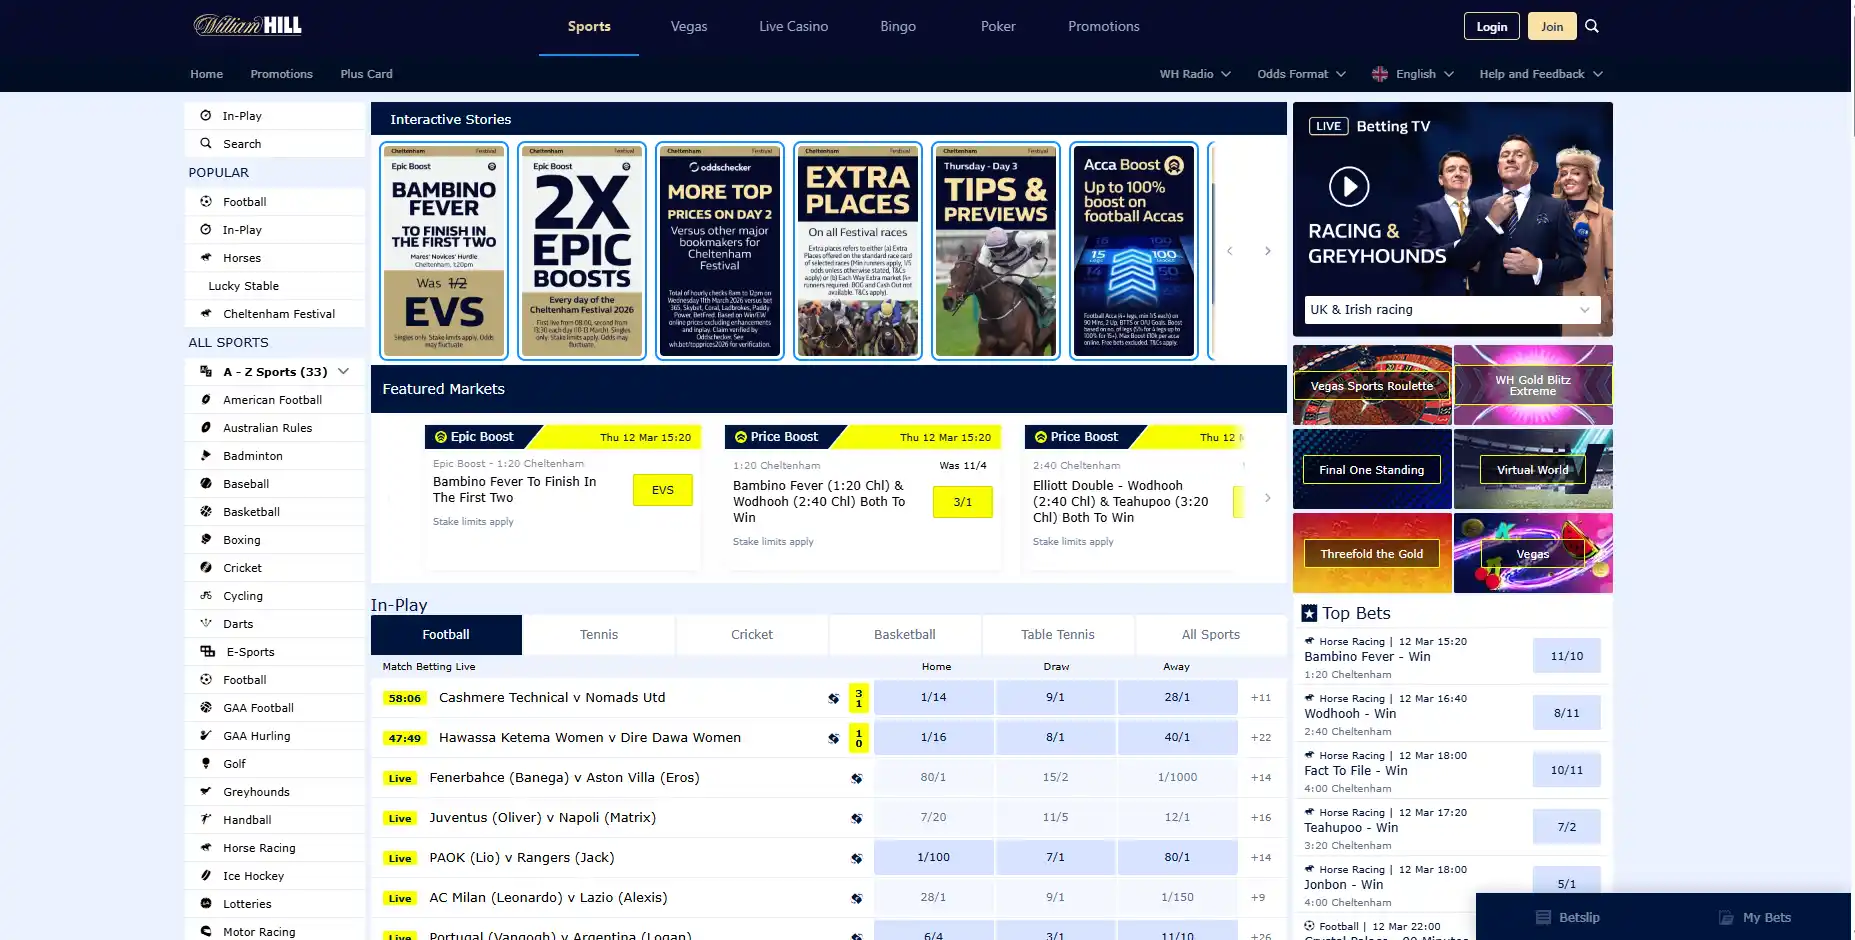The width and height of the screenshot is (1855, 940).
Task: Select the Boxing glove icon
Action: click(x=206, y=539)
